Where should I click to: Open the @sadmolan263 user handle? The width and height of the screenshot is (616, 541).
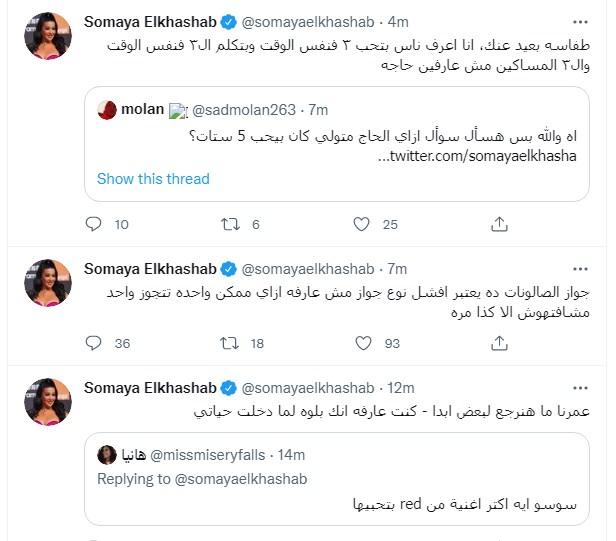coord(243,110)
